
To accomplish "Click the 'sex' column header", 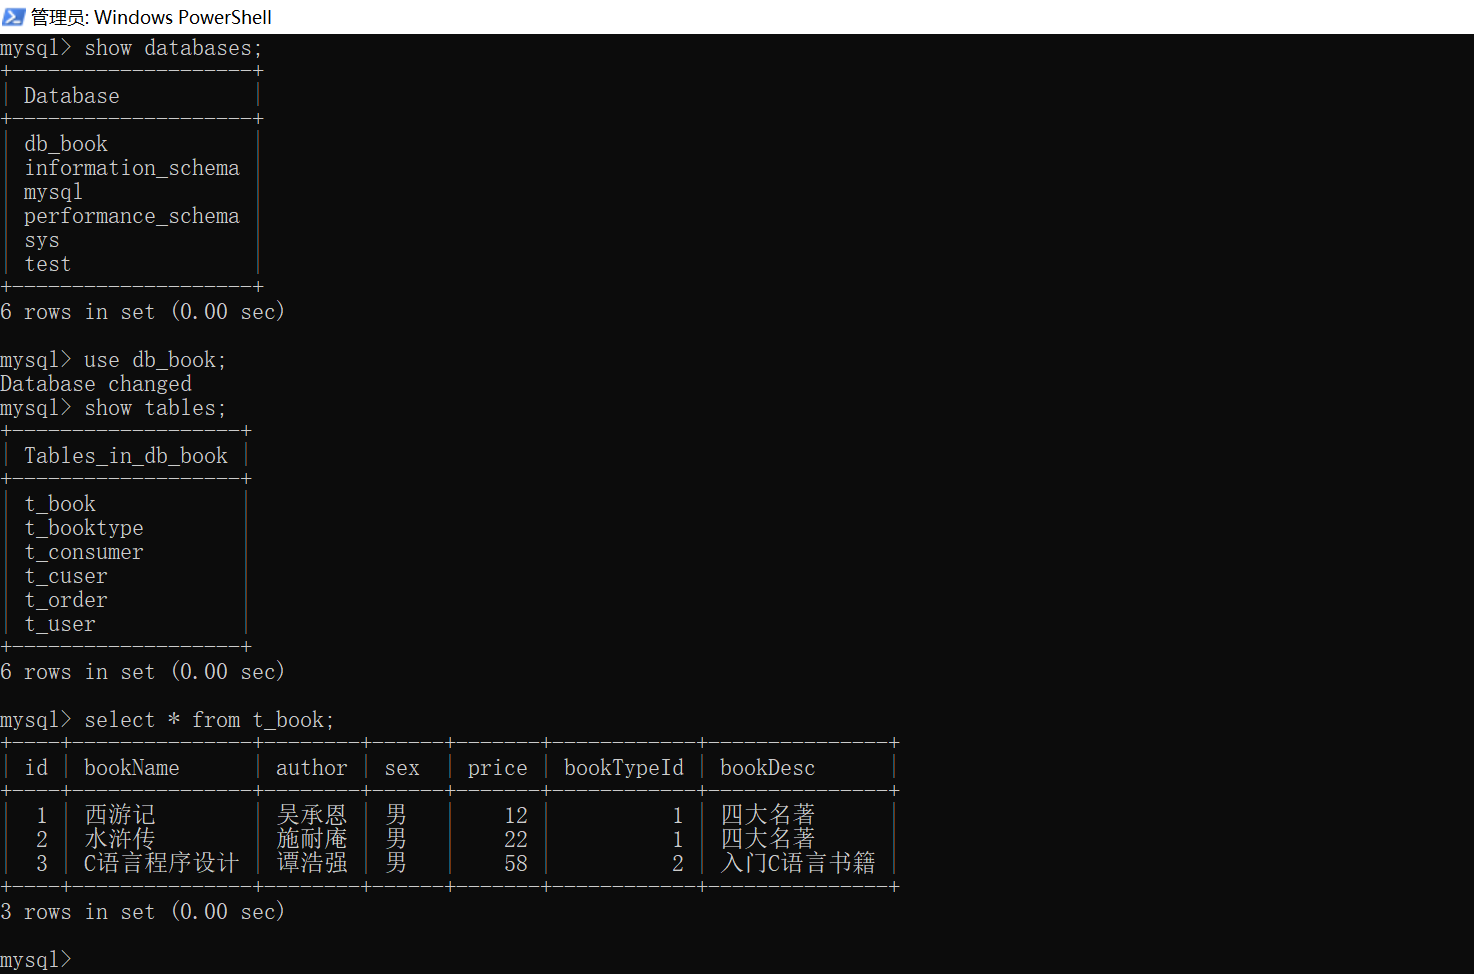I will [x=402, y=768].
